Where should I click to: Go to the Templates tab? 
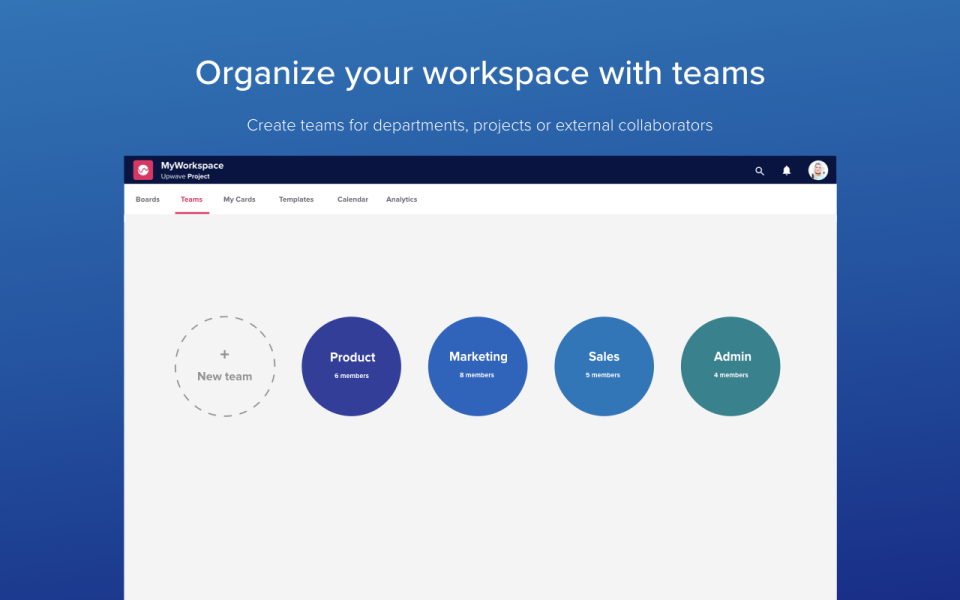click(296, 200)
